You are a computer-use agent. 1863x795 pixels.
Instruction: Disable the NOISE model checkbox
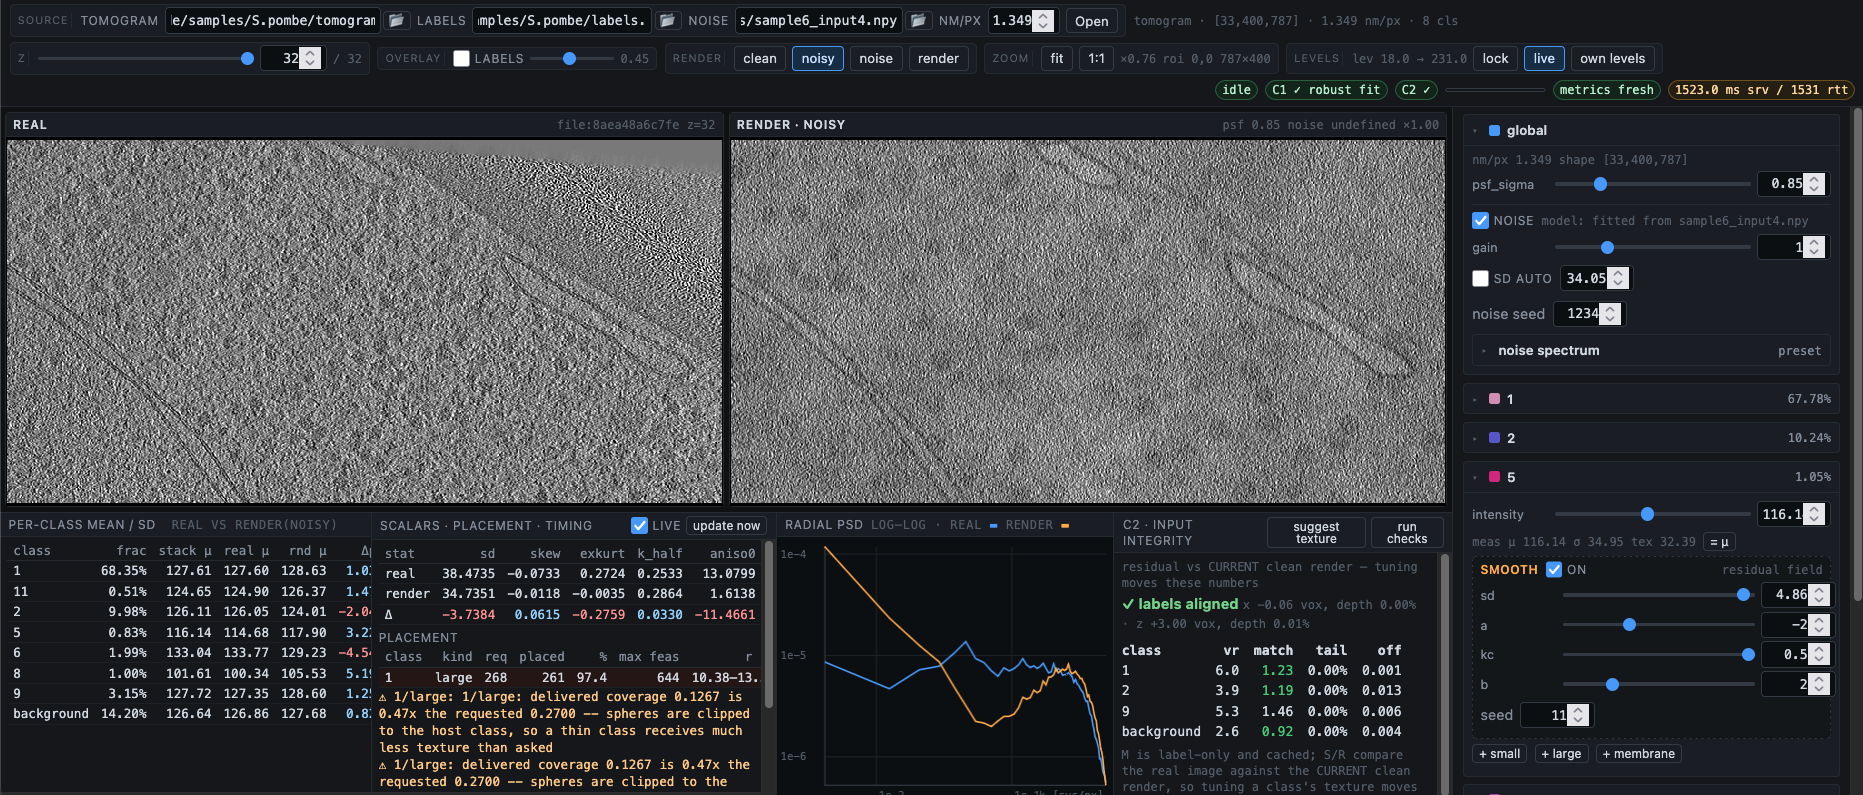[x=1481, y=220]
